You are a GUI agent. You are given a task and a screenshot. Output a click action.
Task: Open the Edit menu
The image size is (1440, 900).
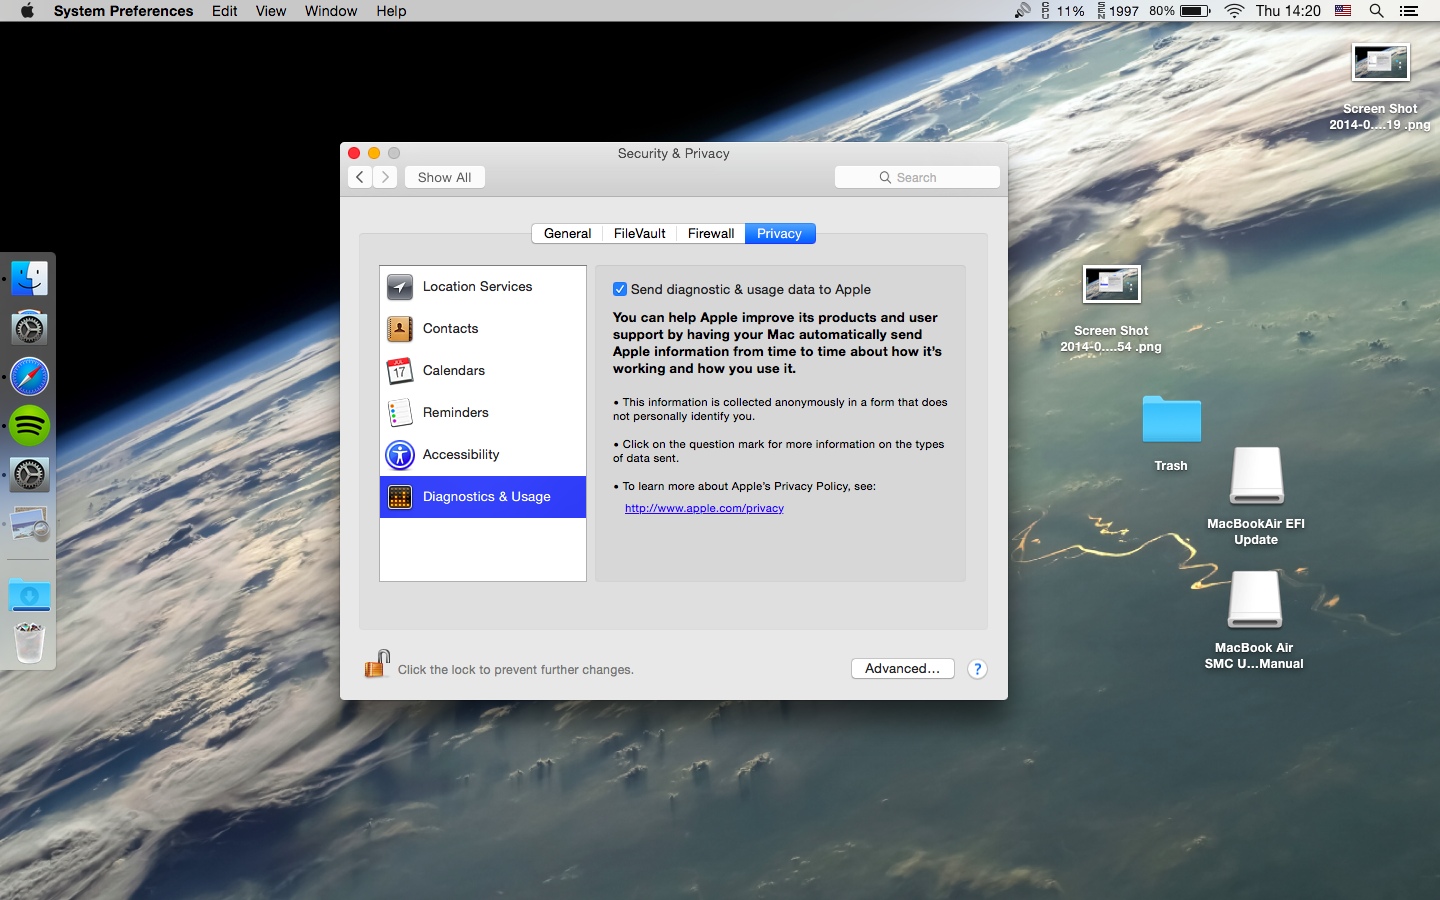224,11
